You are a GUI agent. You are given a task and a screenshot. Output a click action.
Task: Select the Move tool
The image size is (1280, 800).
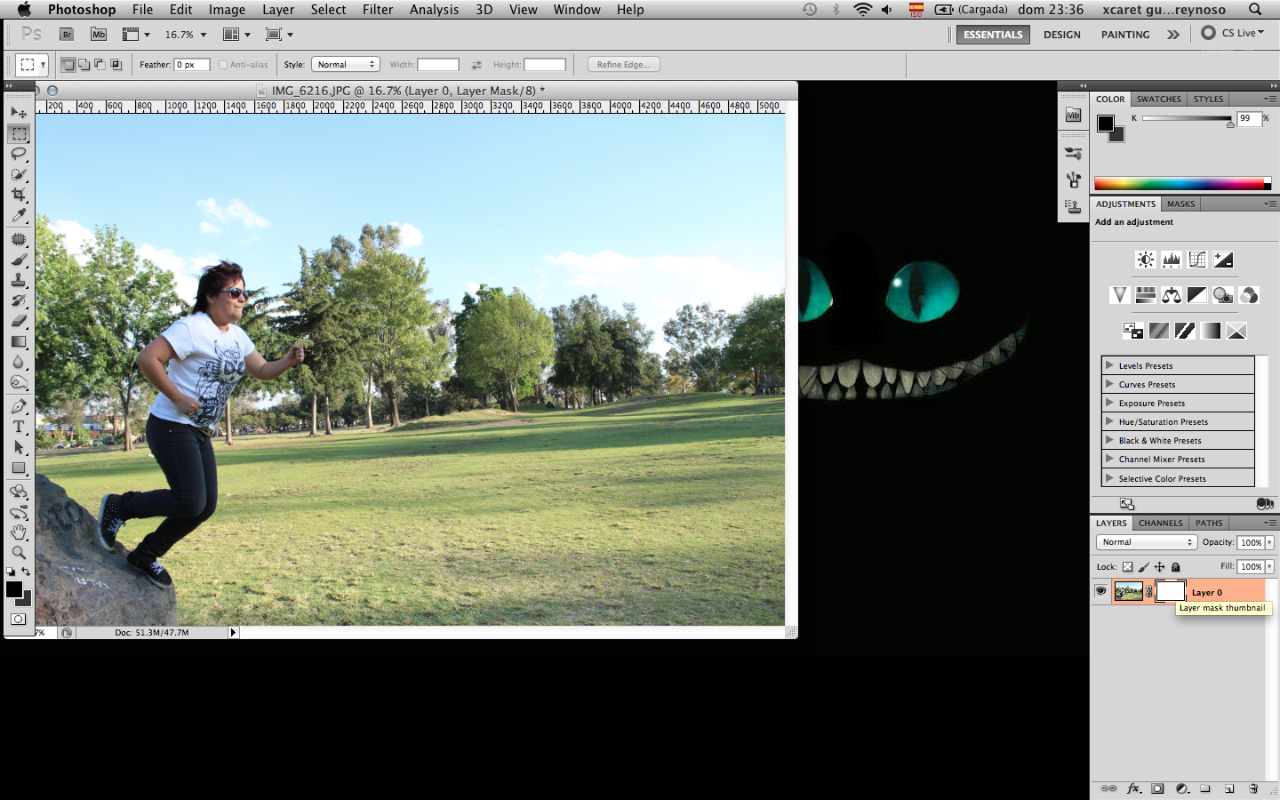point(19,112)
